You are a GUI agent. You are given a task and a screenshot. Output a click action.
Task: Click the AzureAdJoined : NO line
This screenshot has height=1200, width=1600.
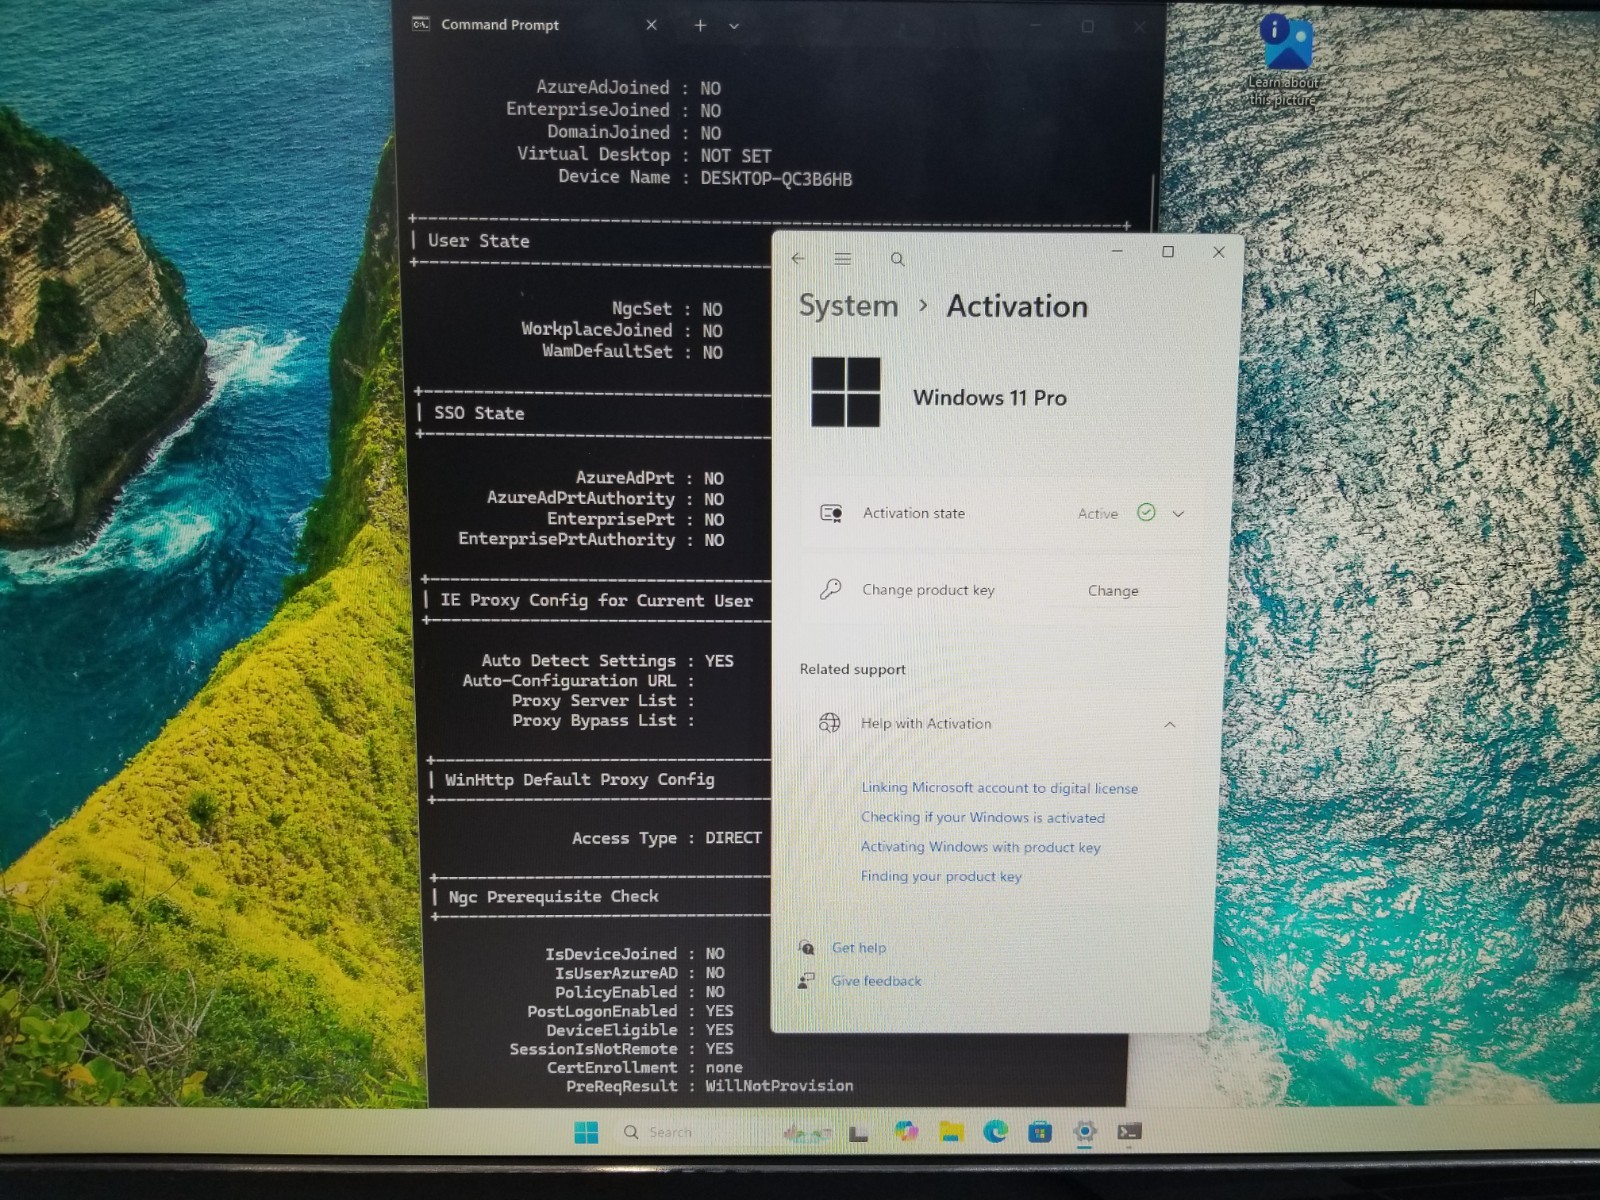(x=628, y=88)
